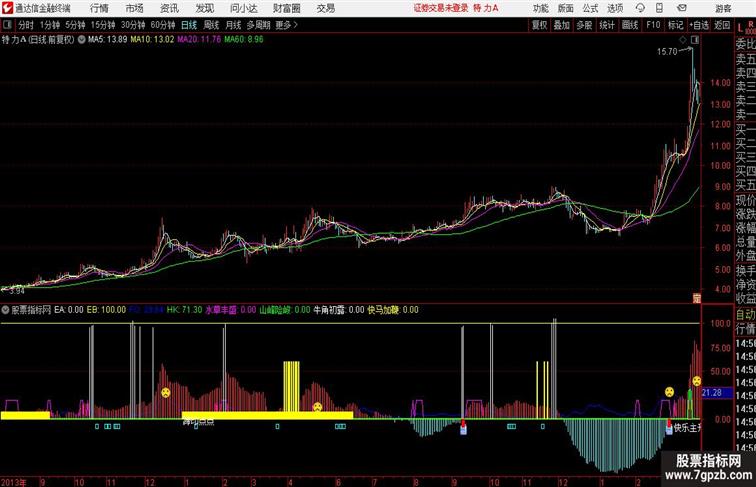
Task: Add stock via +自选 button
Action: click(699, 25)
